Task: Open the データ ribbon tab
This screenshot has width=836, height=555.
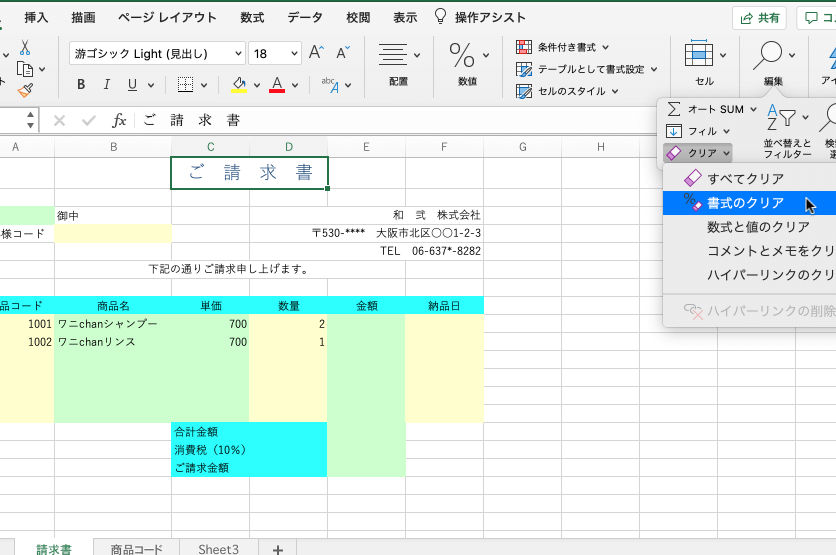Action: (305, 18)
